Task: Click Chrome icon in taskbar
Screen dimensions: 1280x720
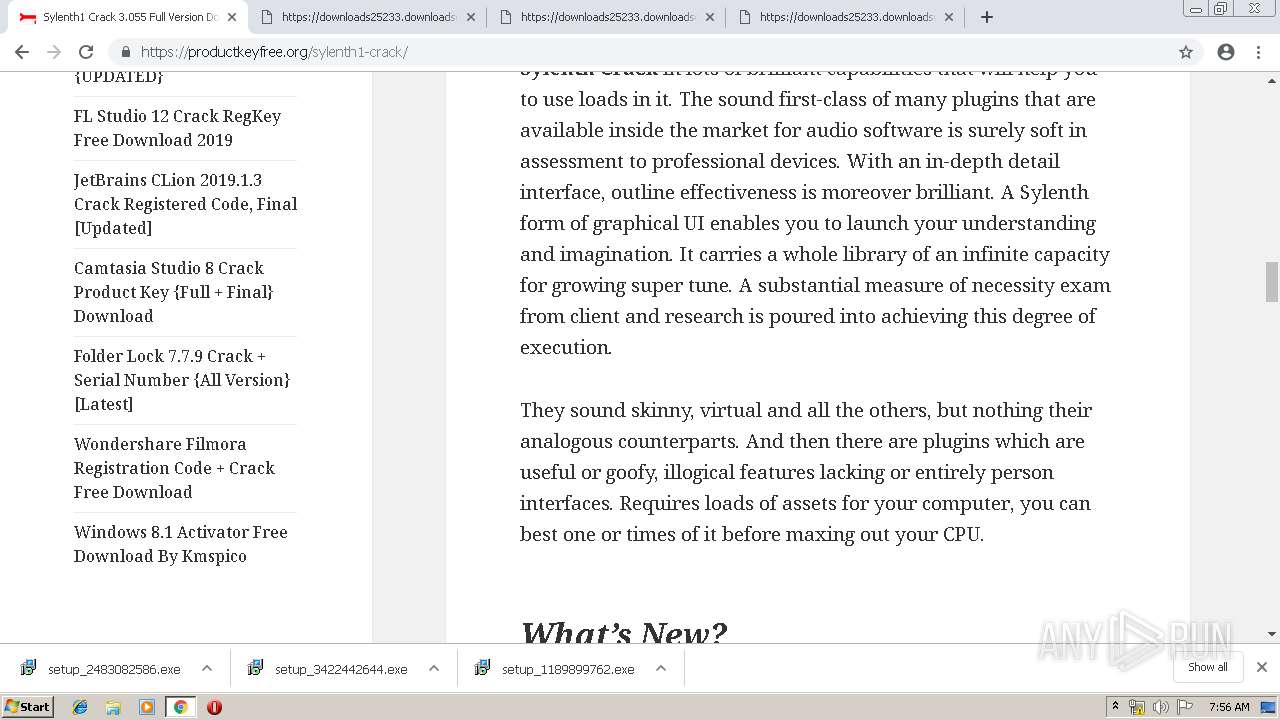Action: pyautogui.click(x=180, y=707)
